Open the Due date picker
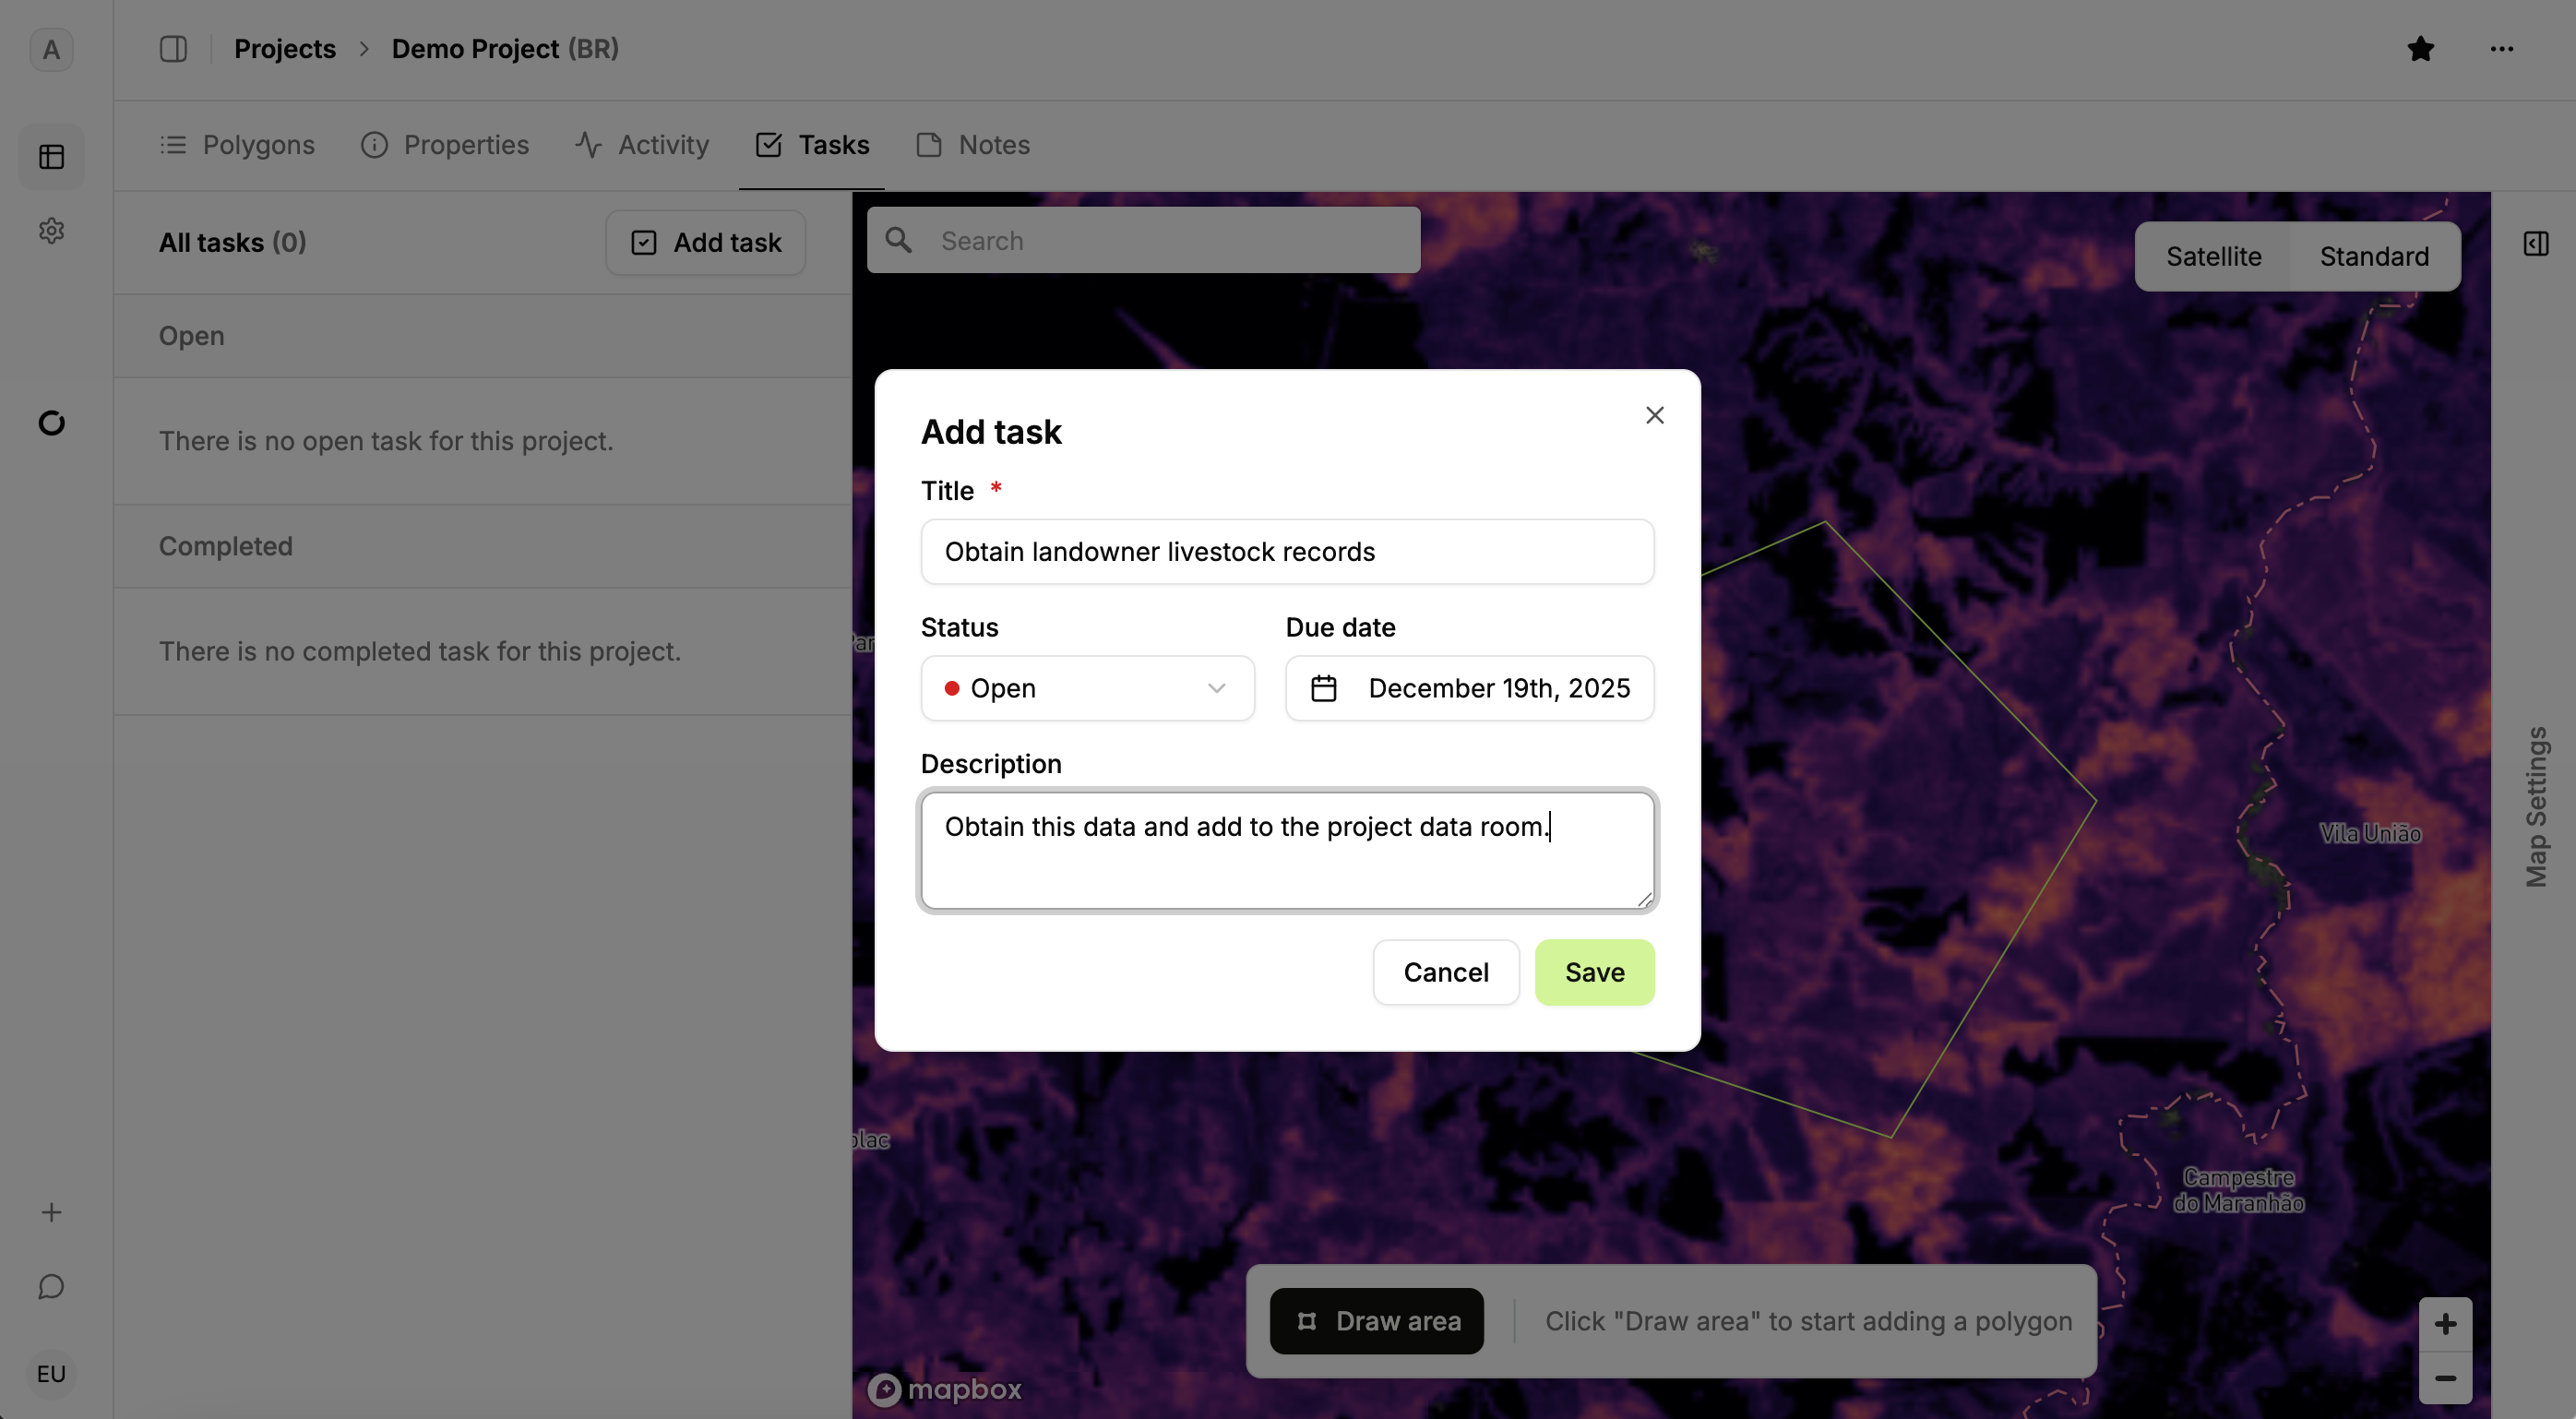 (x=1469, y=688)
